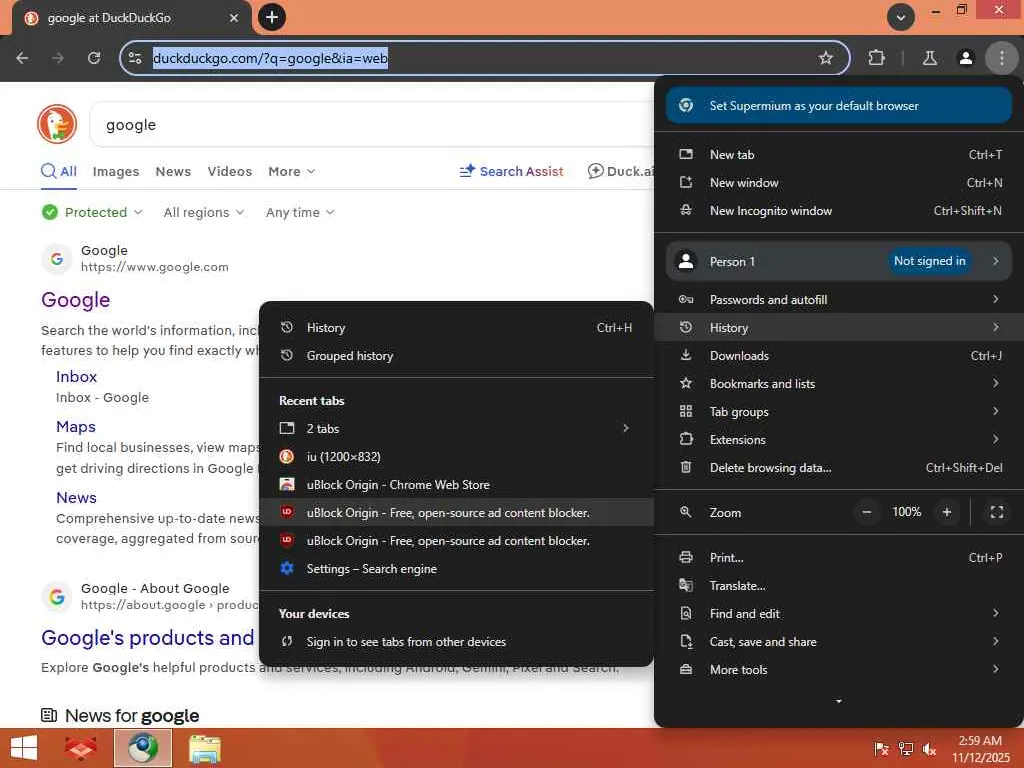
Task: Click the Supermium browser taskbar icon
Action: pyautogui.click(x=143, y=748)
